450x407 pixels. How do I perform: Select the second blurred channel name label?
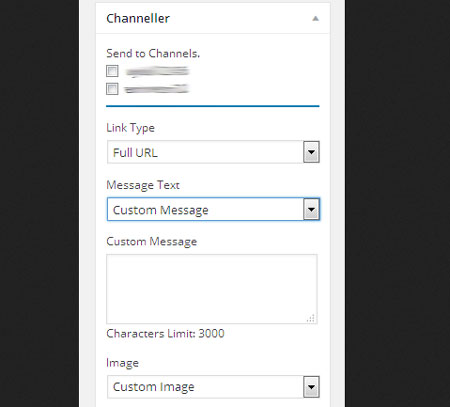point(157,89)
